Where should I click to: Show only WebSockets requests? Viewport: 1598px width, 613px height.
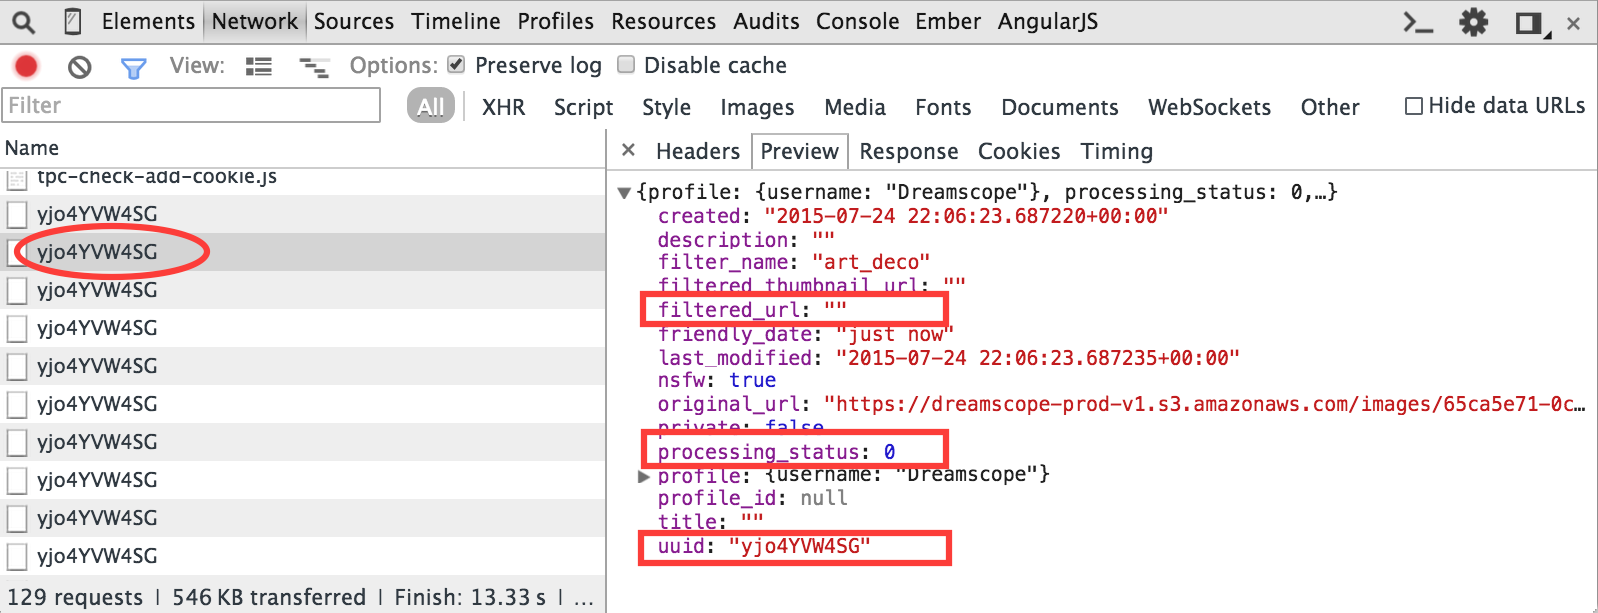pyautogui.click(x=1209, y=107)
